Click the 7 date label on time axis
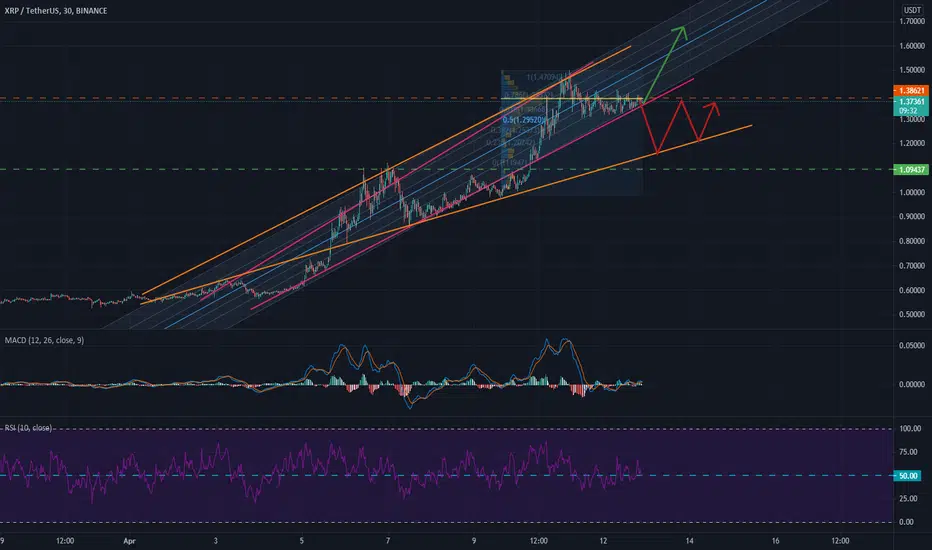932x550 pixels. pos(388,541)
